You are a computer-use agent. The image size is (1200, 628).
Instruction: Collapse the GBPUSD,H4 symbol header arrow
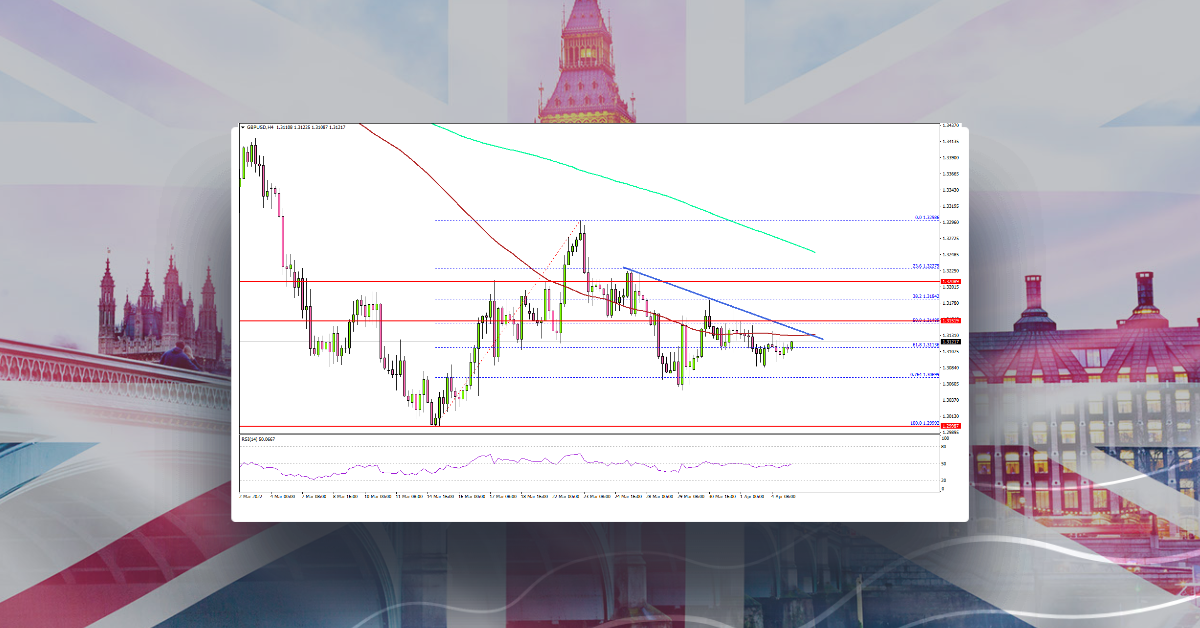pyautogui.click(x=243, y=126)
